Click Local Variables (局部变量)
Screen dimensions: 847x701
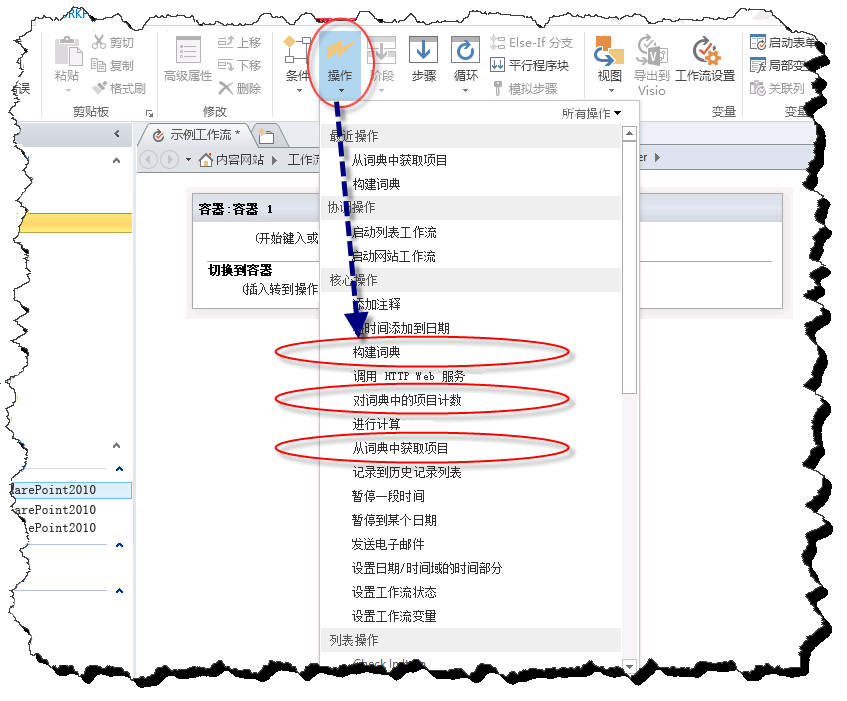point(781,65)
